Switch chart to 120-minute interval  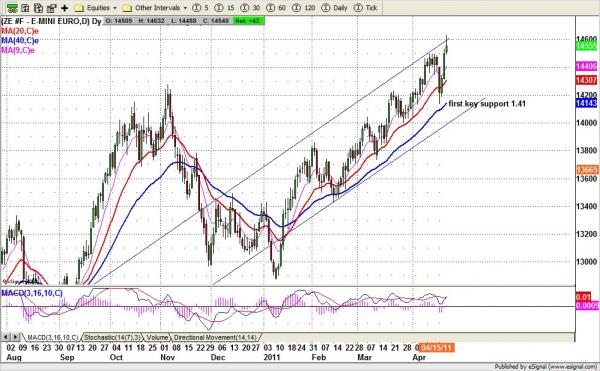(303, 8)
